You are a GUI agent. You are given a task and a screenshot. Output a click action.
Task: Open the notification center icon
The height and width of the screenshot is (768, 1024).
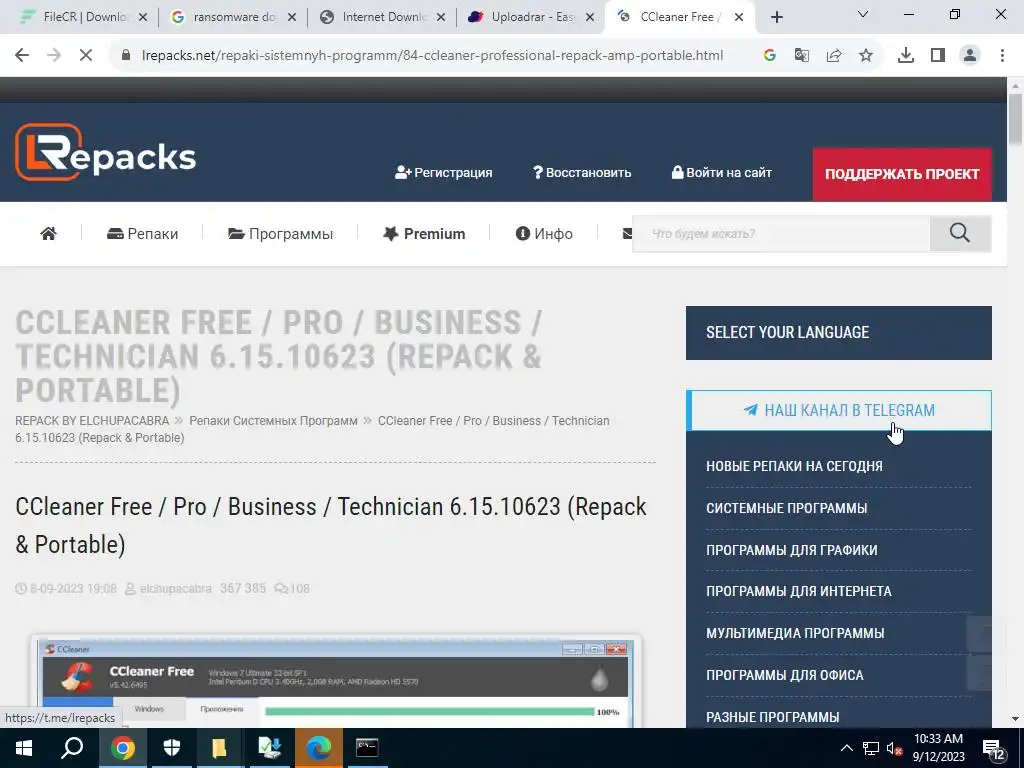click(x=995, y=750)
